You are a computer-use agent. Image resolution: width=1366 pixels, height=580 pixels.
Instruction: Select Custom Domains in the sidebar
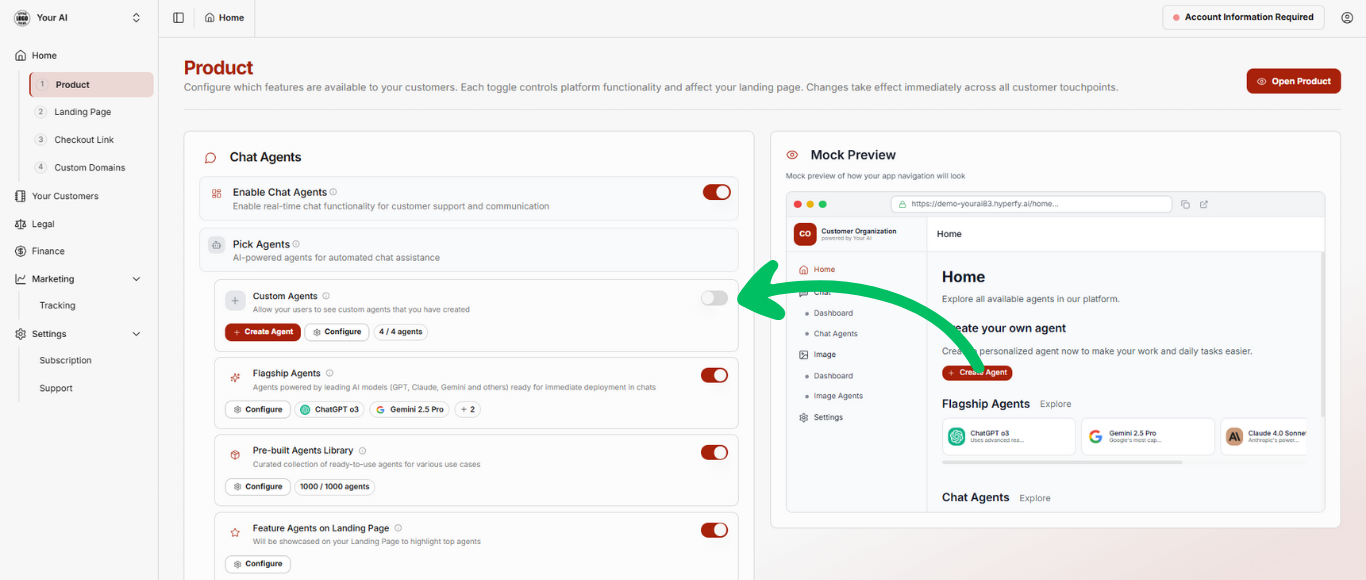[90, 167]
